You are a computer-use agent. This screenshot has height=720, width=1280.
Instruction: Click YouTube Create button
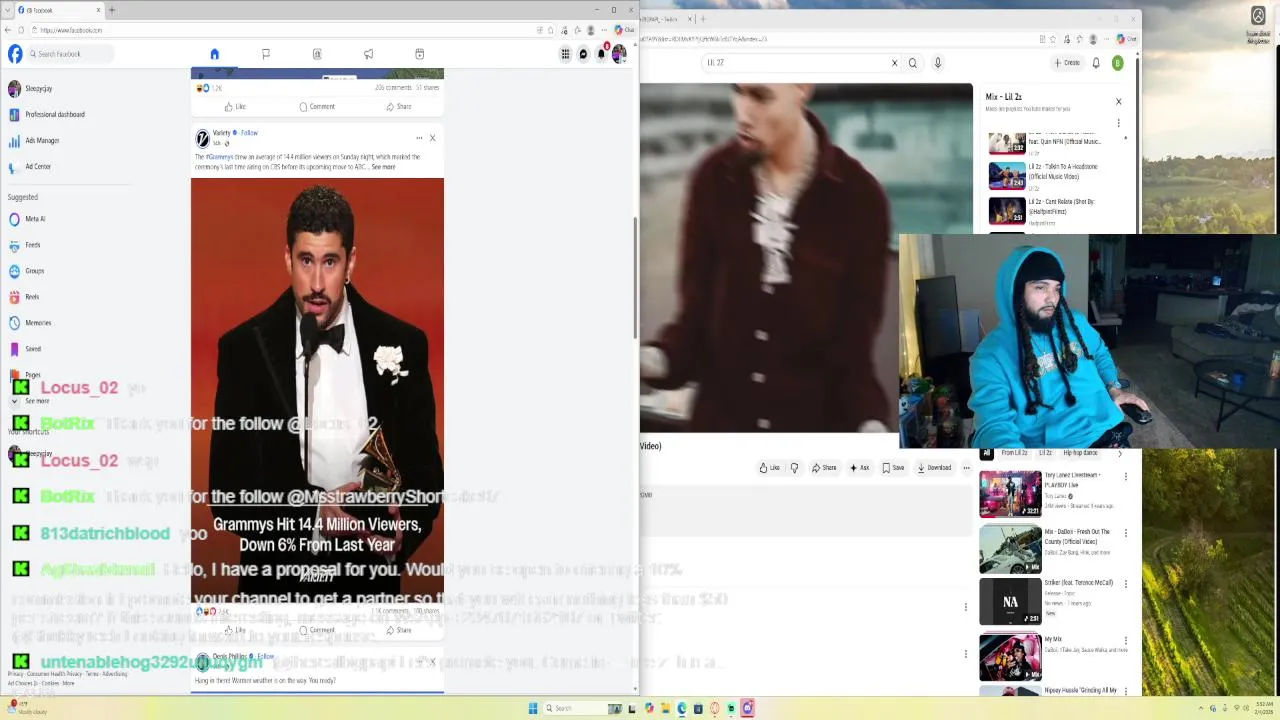(1066, 63)
